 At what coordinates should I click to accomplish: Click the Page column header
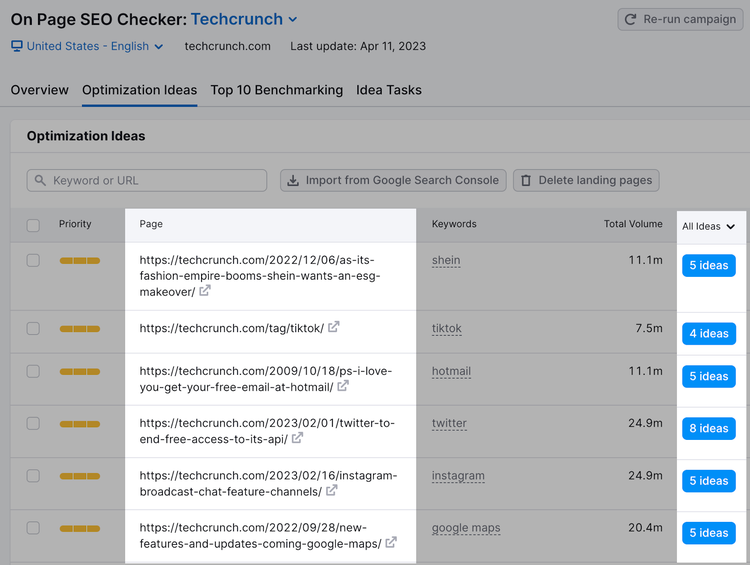(x=151, y=224)
